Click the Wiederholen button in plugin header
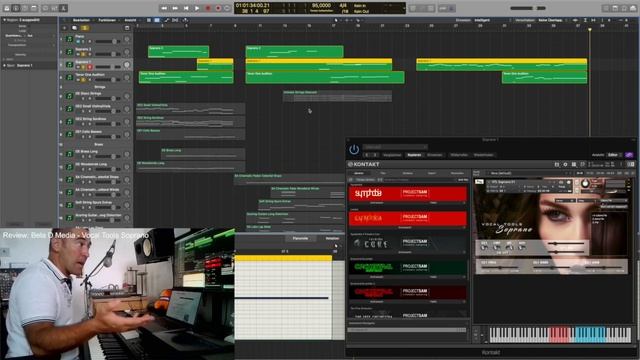Viewport: 640px width, 360px height. [x=484, y=155]
